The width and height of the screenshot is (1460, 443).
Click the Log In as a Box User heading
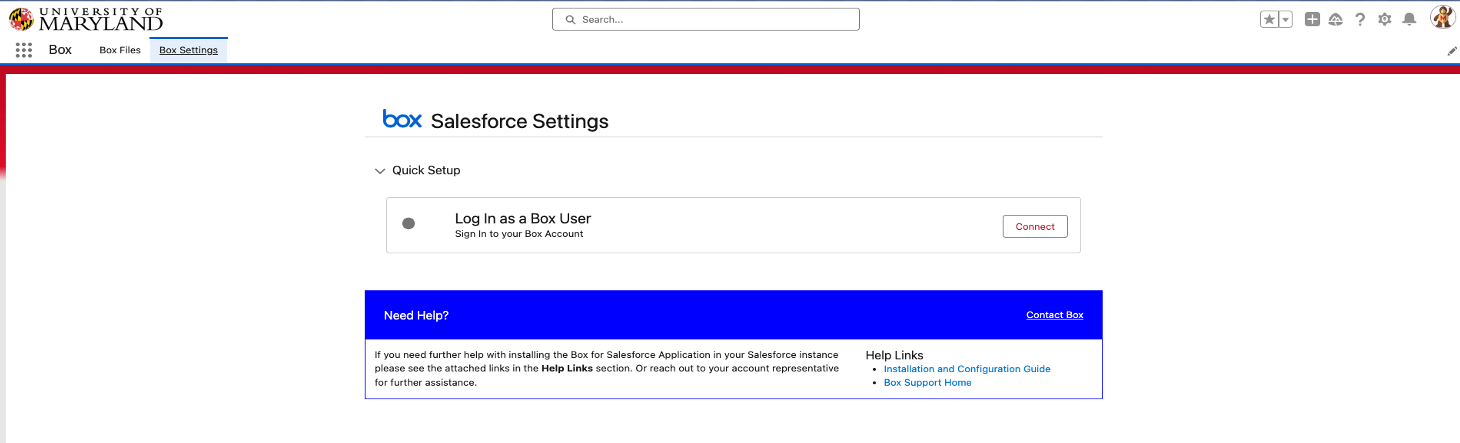(523, 218)
